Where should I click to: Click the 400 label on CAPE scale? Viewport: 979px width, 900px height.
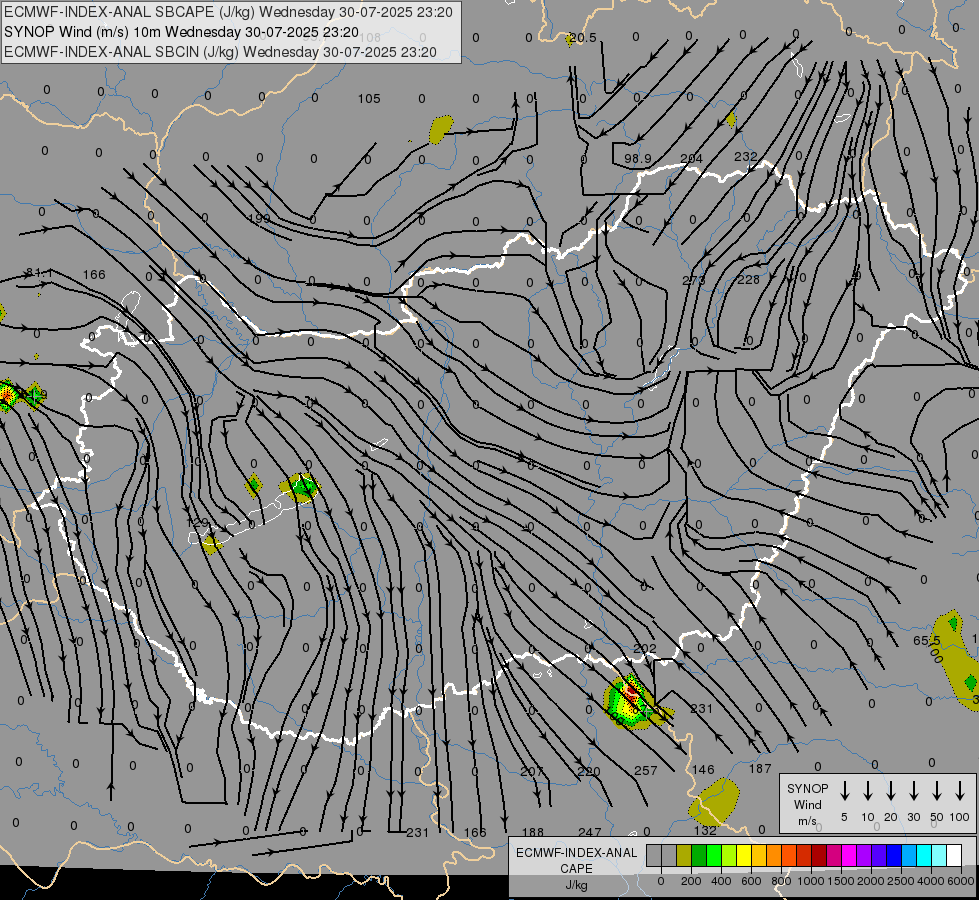[x=721, y=881]
